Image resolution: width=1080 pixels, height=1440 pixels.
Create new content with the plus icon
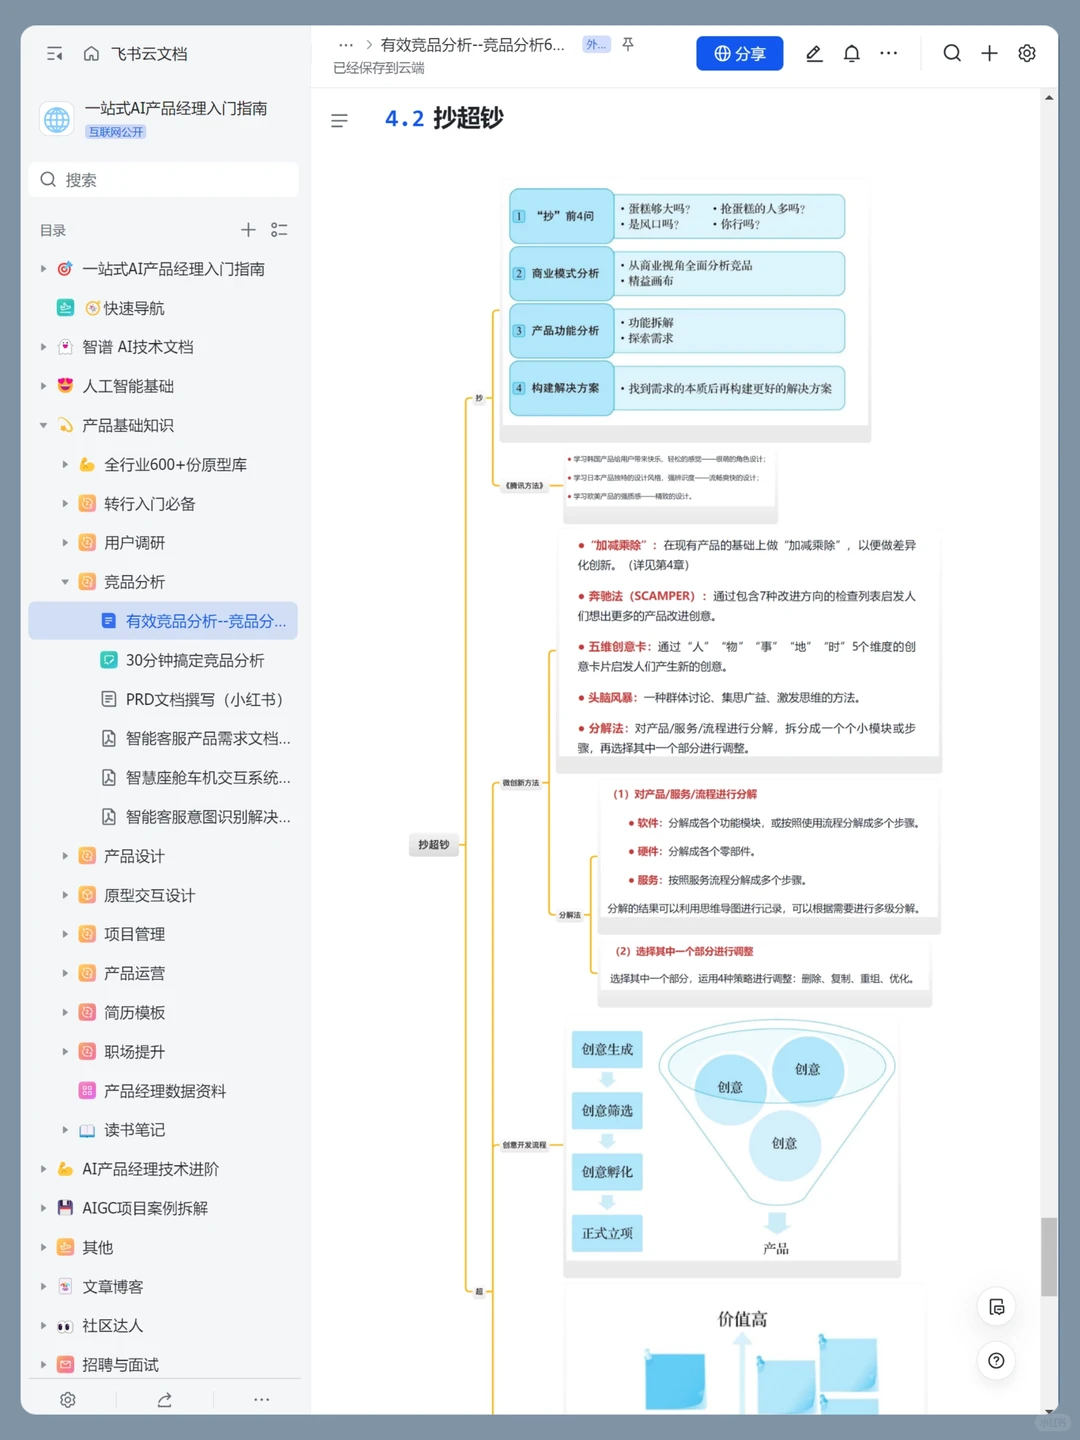989,53
